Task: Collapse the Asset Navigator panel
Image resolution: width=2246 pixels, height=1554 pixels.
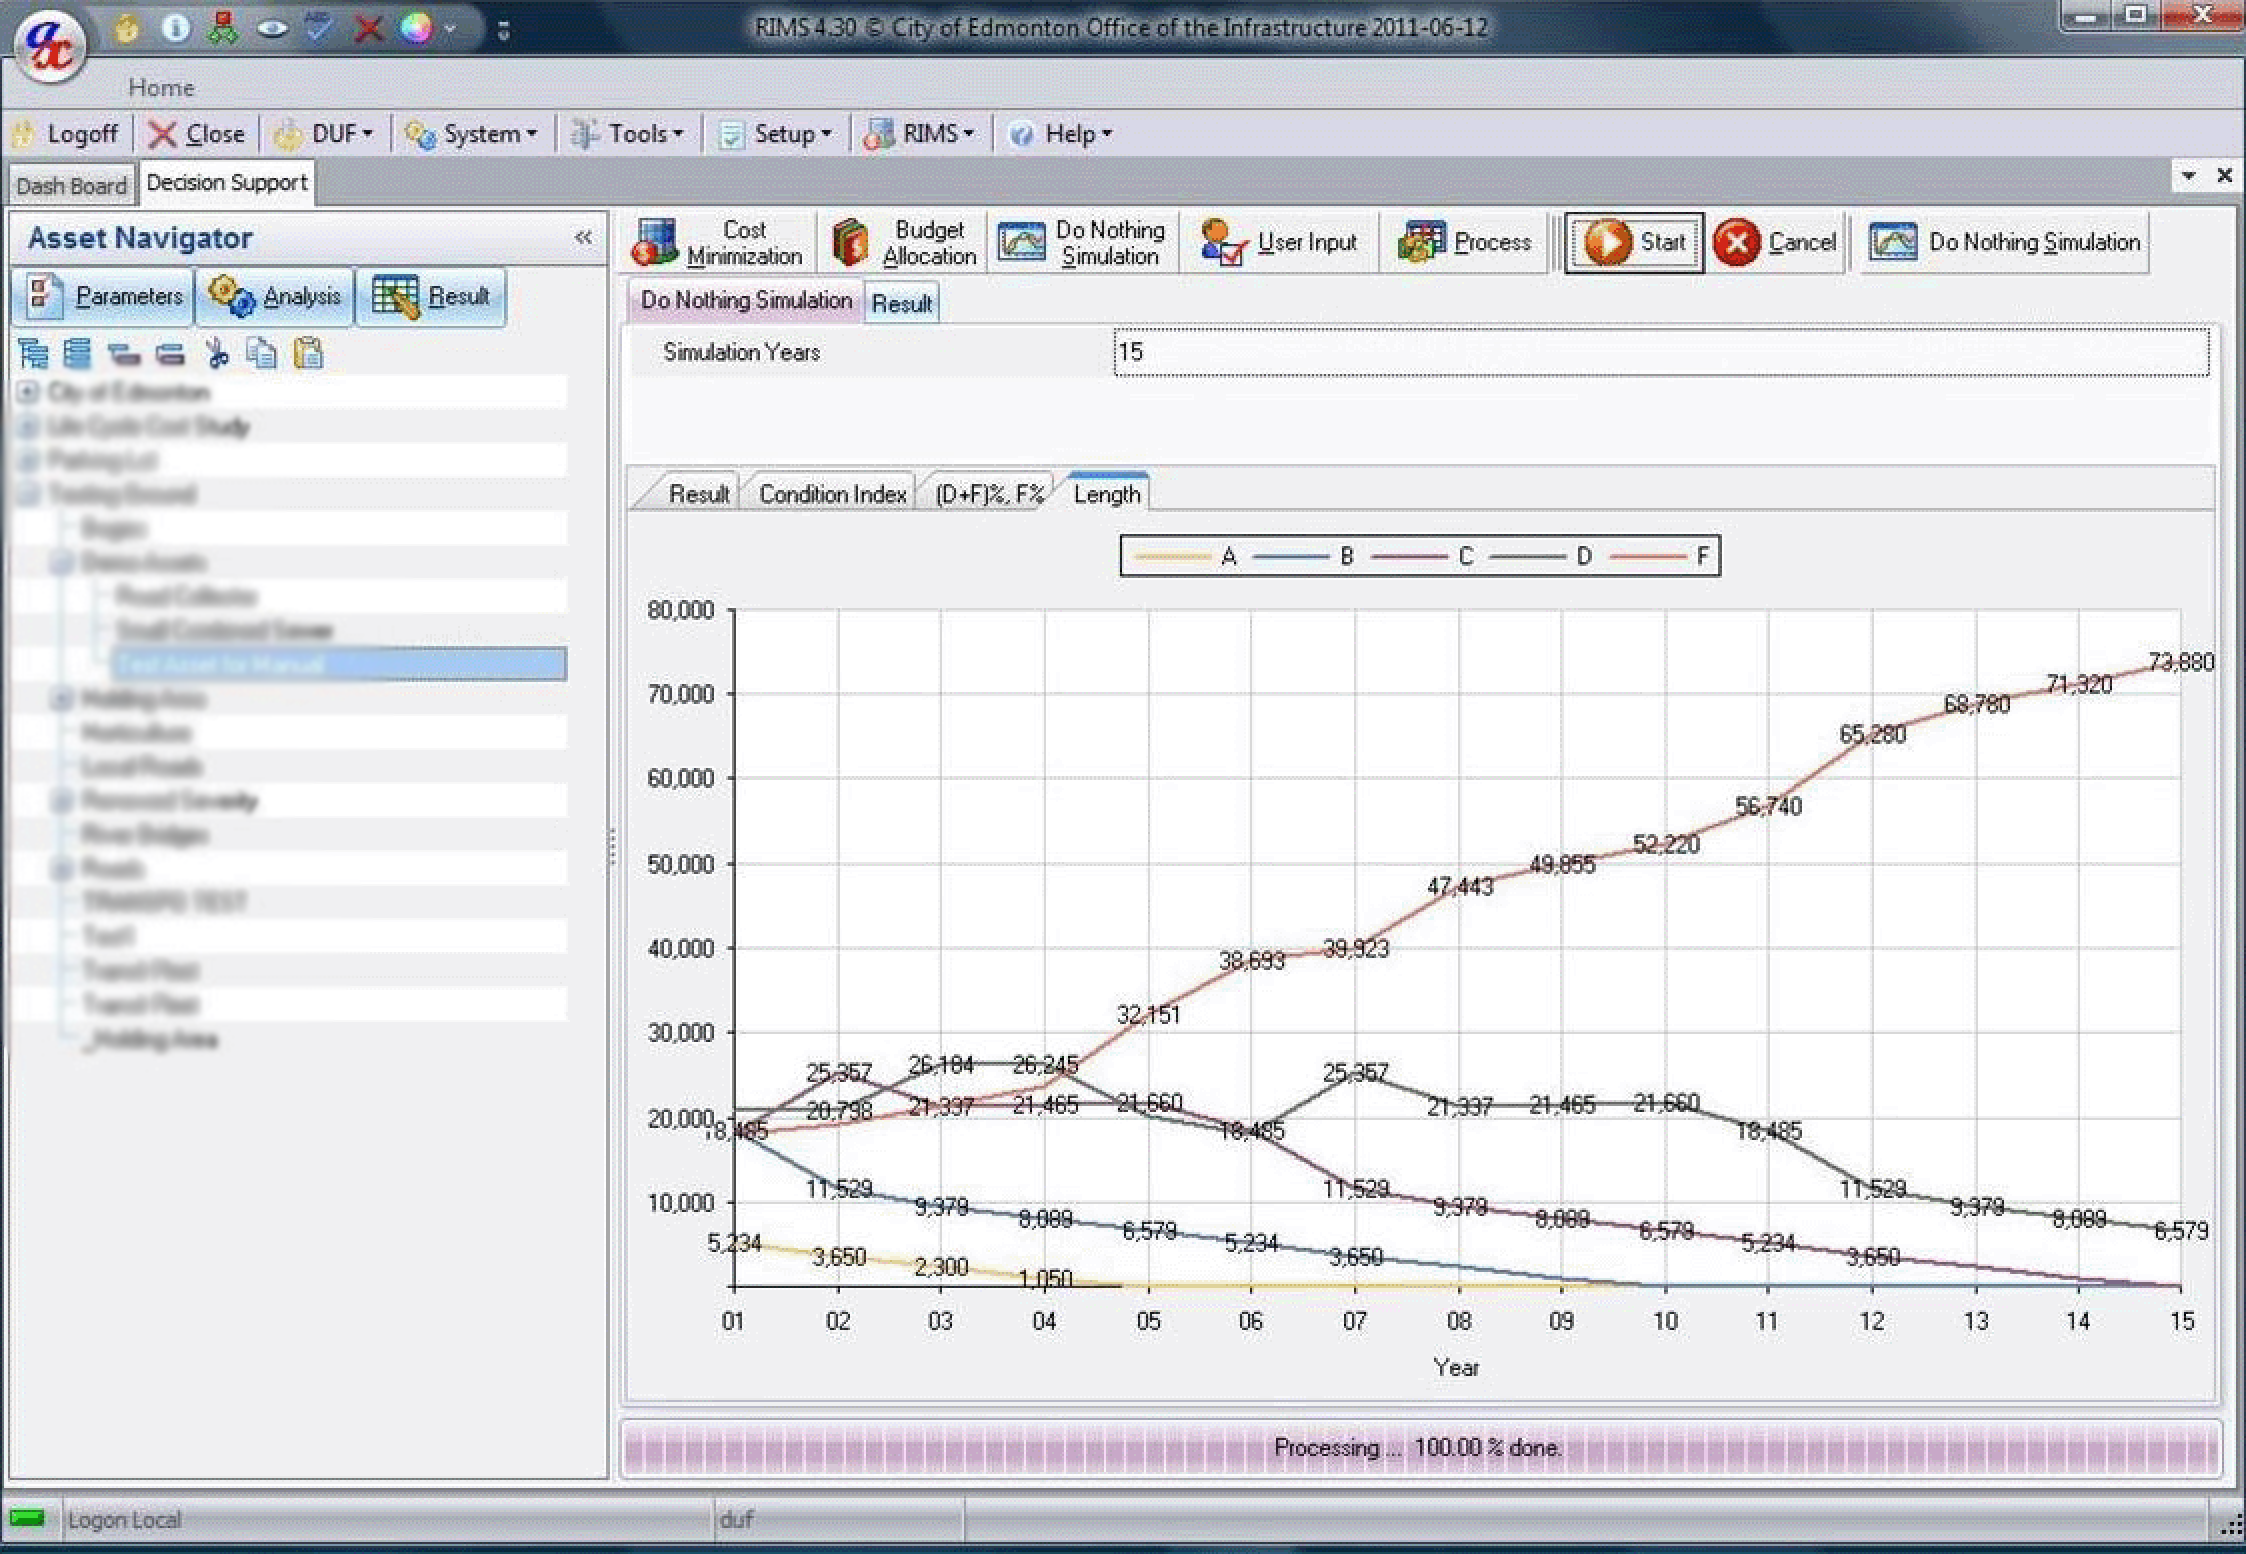Action: pos(583,237)
